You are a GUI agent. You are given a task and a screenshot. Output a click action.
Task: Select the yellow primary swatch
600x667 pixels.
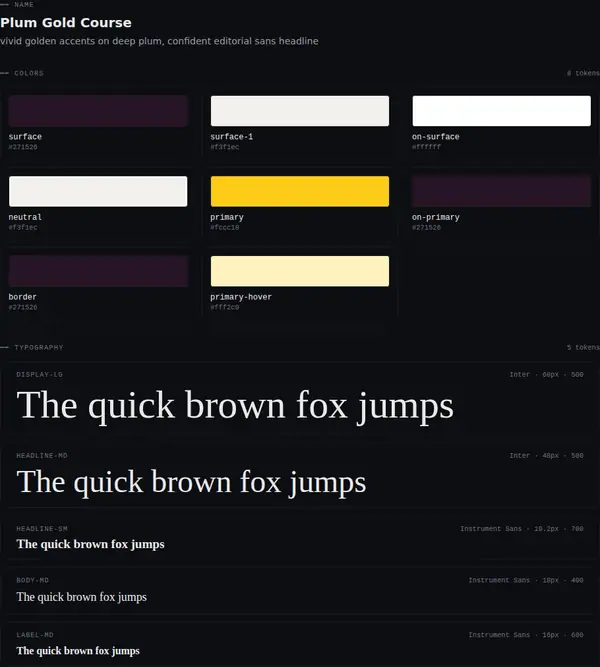coord(300,191)
